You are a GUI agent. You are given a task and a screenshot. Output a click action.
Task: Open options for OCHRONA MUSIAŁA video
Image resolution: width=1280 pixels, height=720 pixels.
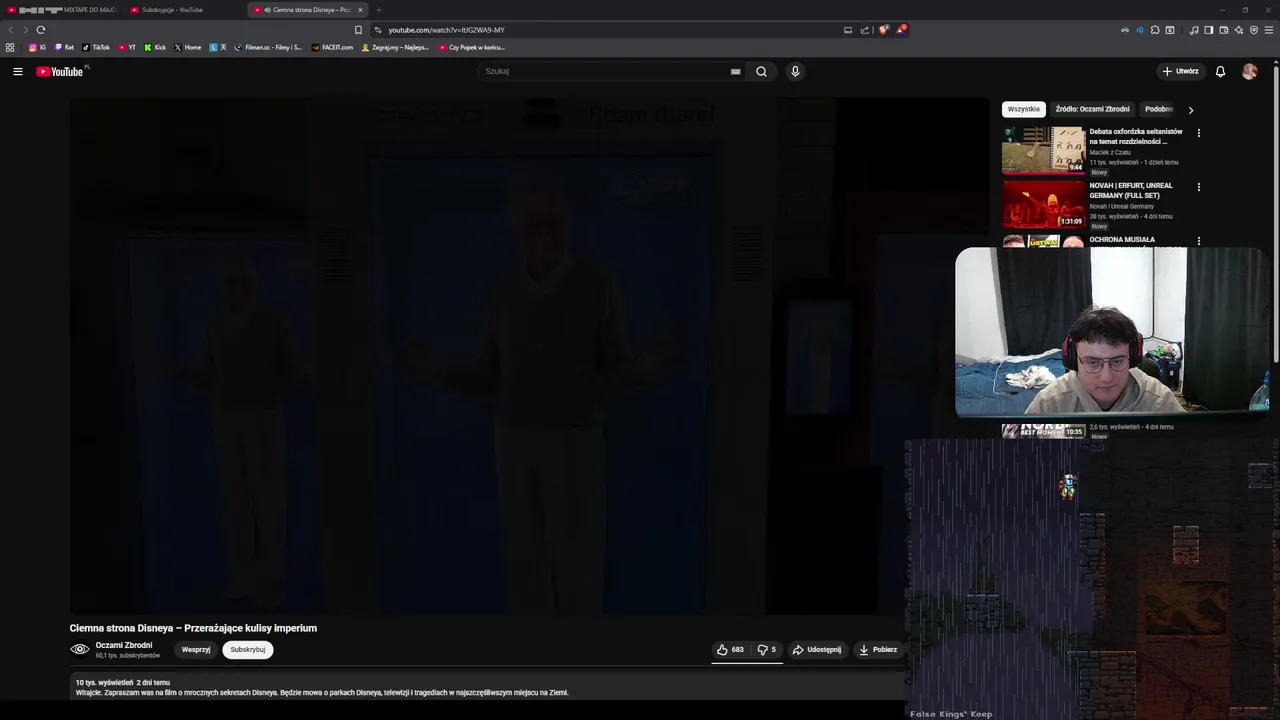1198,241
